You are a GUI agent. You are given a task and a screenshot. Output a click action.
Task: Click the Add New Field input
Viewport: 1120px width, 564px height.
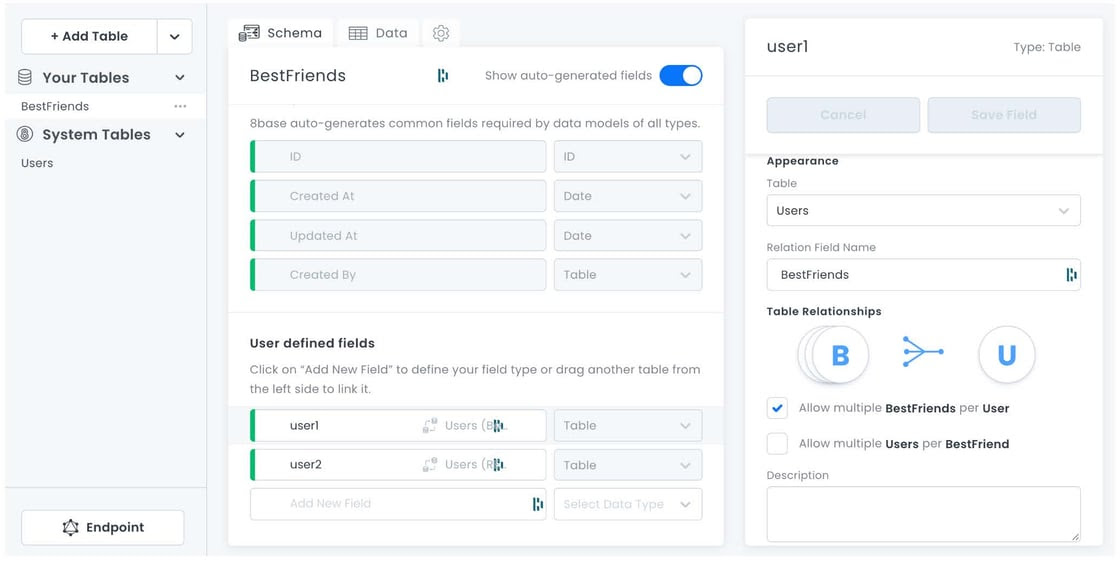coord(390,504)
